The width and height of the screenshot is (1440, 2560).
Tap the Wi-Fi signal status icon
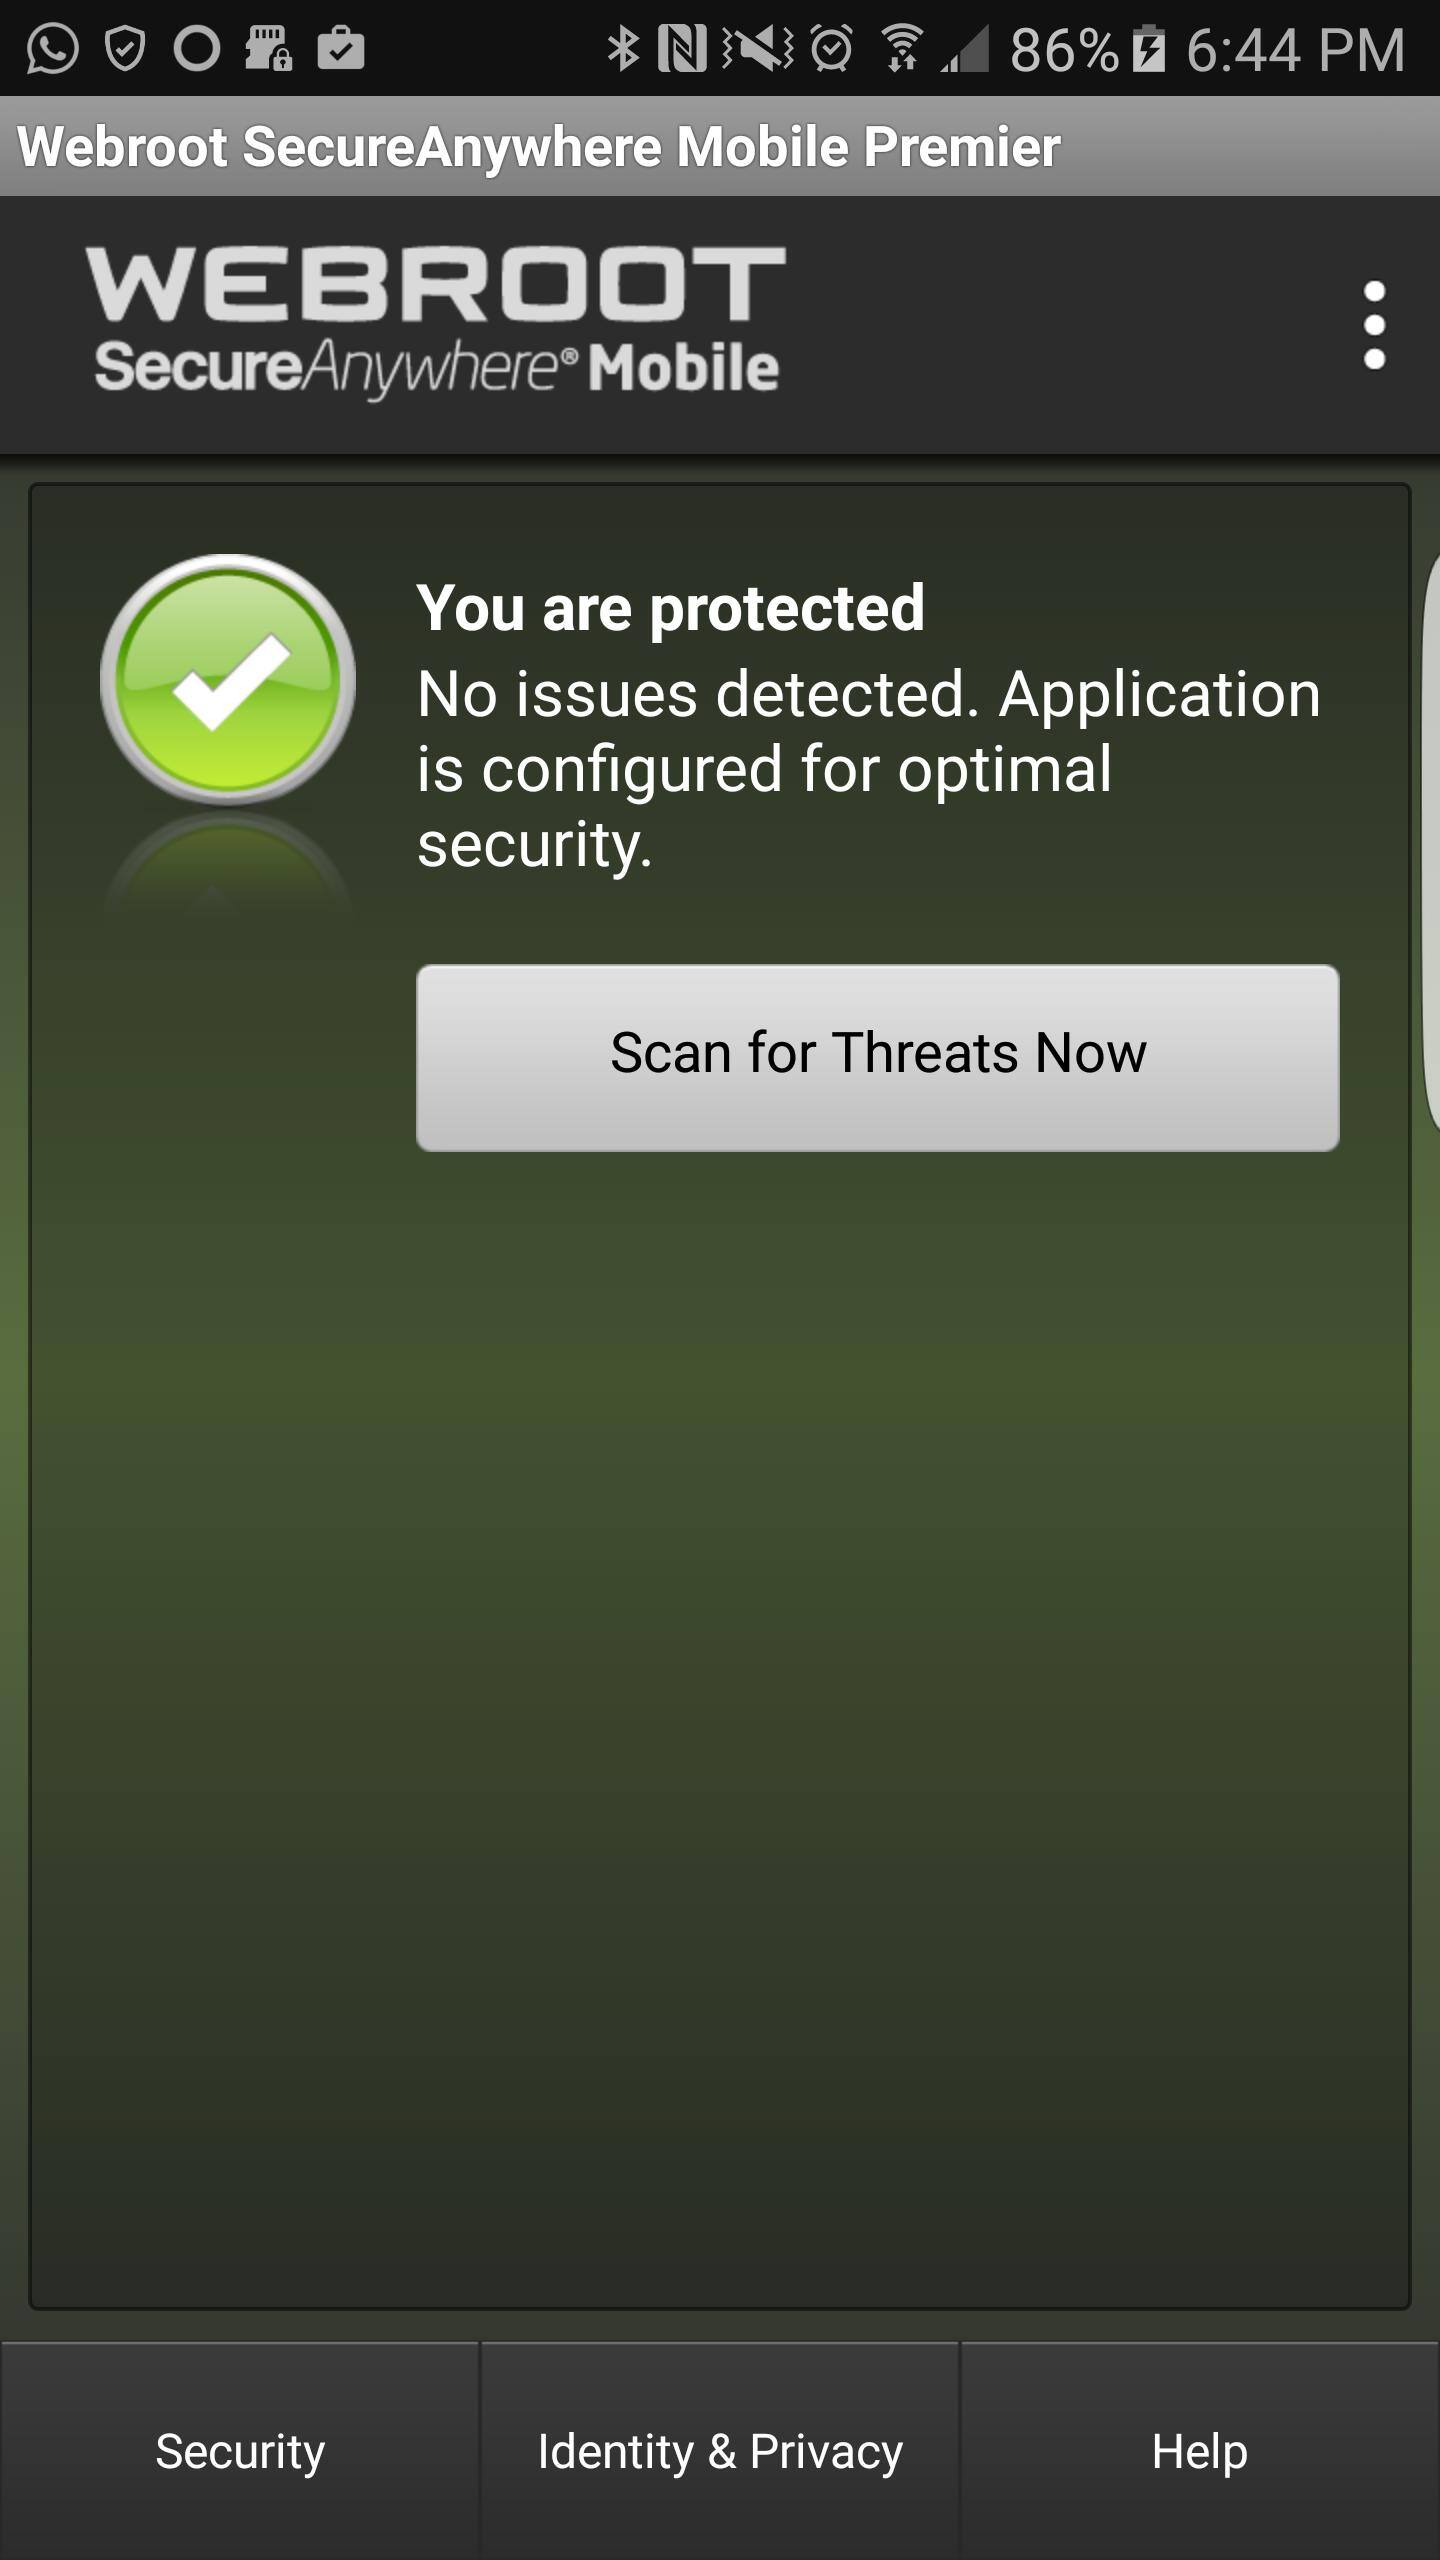(901, 49)
